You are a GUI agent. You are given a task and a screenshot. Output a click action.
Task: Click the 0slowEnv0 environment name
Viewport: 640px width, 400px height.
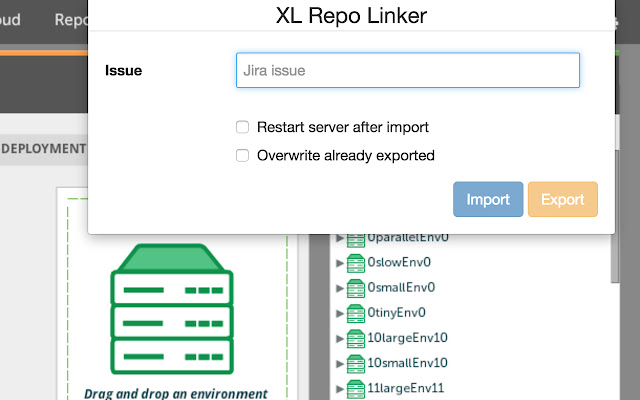399,262
